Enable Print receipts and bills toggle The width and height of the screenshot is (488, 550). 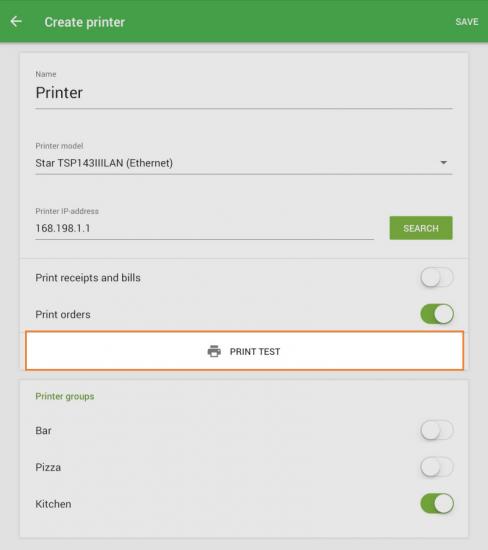pos(437,277)
